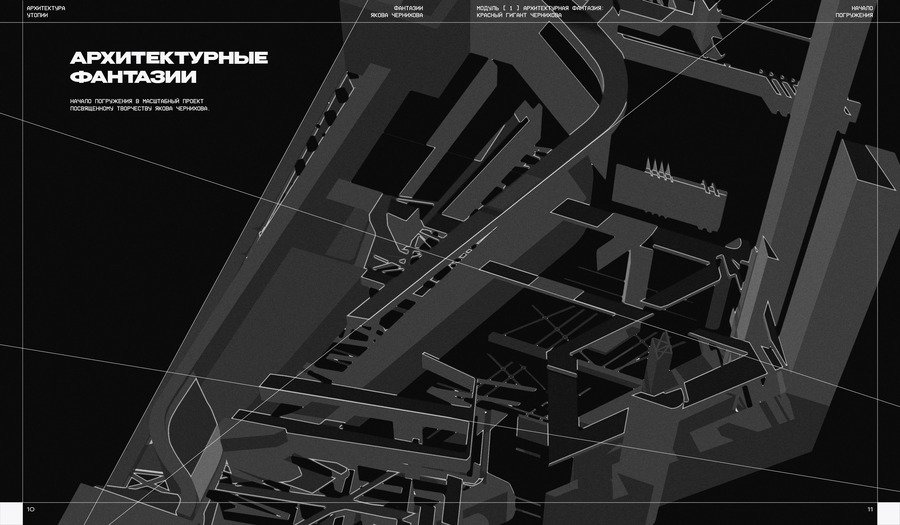Click the header text 'АРХИТЕКТУРА УТОПИИ'

coord(46,12)
